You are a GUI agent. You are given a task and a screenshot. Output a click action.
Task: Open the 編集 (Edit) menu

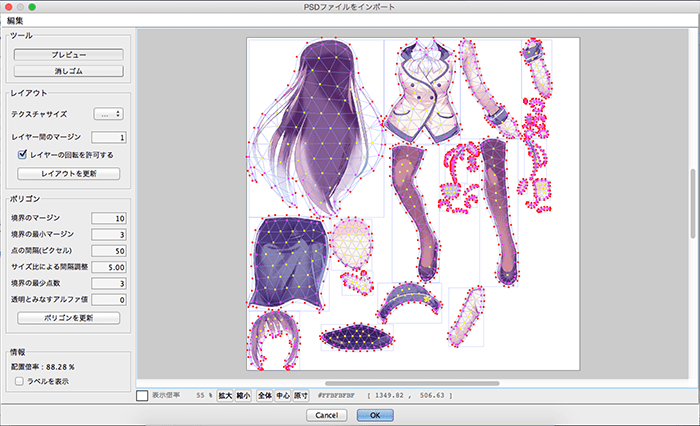16,20
